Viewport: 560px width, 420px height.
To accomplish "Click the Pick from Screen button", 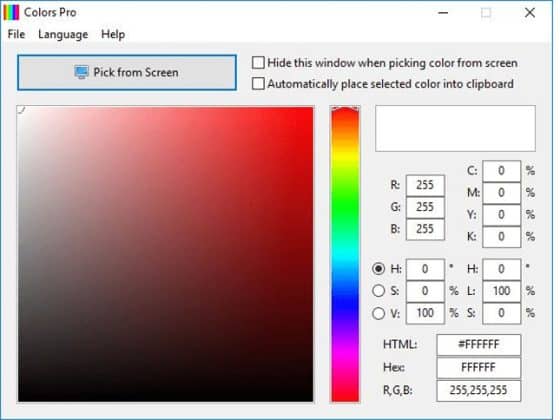I will [127, 72].
